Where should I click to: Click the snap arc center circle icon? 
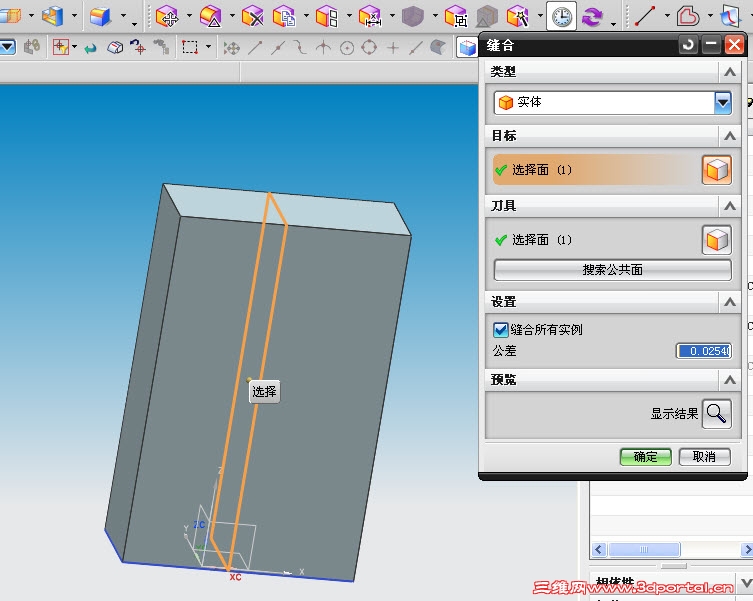coord(347,47)
